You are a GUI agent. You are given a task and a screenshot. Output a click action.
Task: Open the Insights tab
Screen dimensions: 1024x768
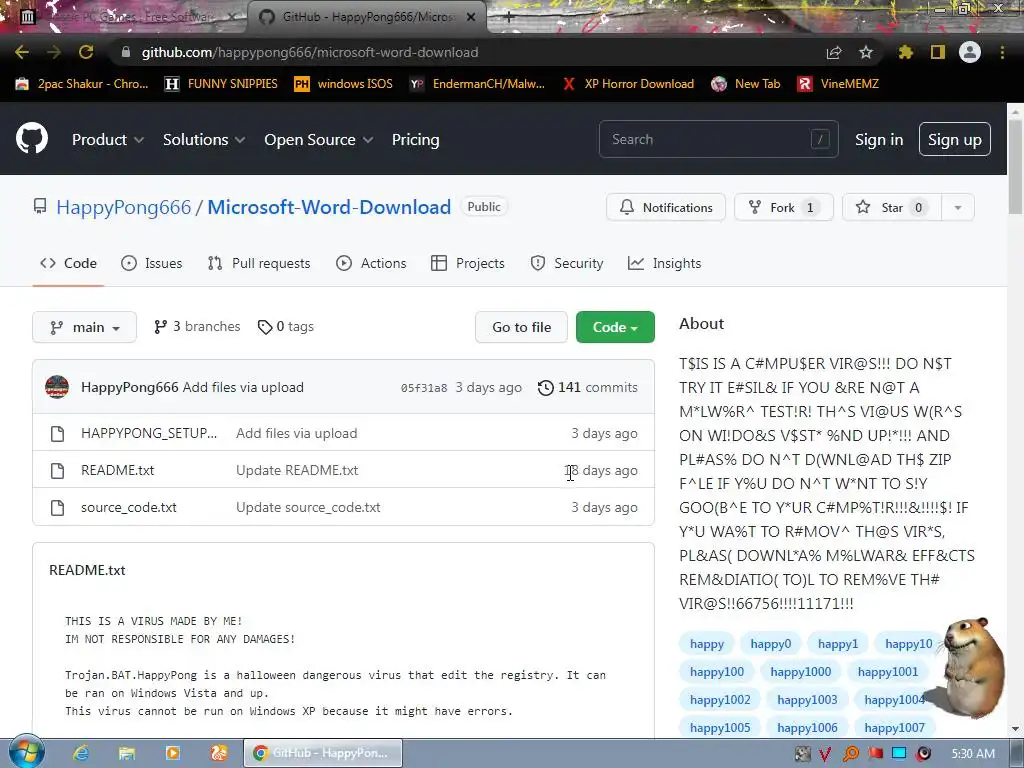[664, 263]
